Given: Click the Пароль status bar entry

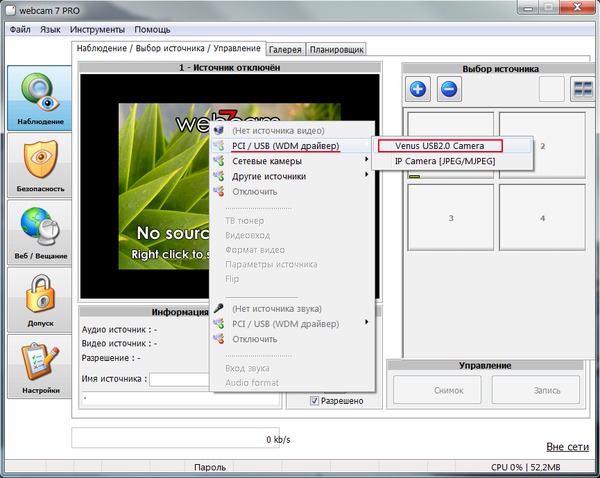Looking at the screenshot, I should click(210, 467).
